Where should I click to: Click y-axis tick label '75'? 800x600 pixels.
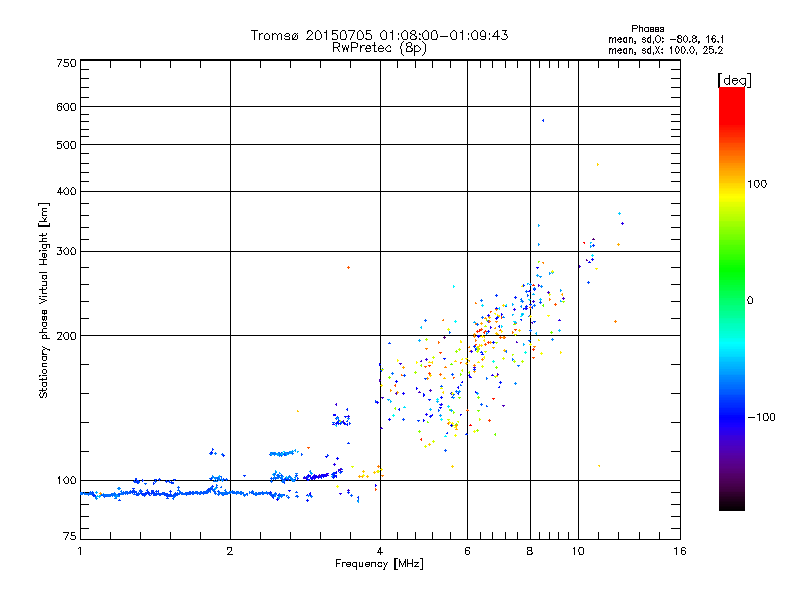tap(70, 536)
